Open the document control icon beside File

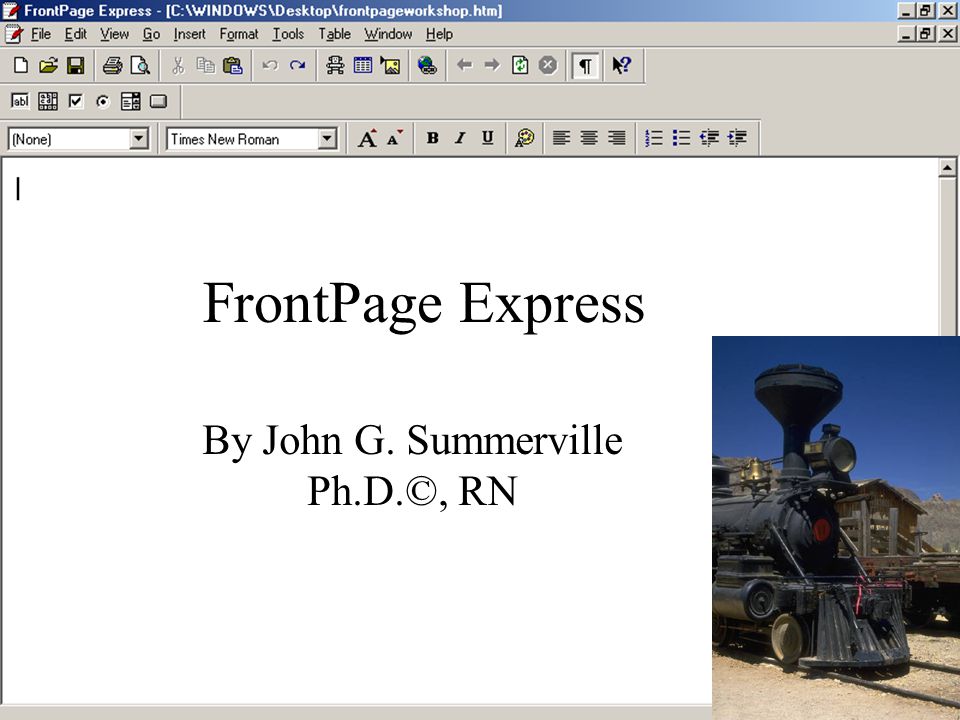pos(13,34)
